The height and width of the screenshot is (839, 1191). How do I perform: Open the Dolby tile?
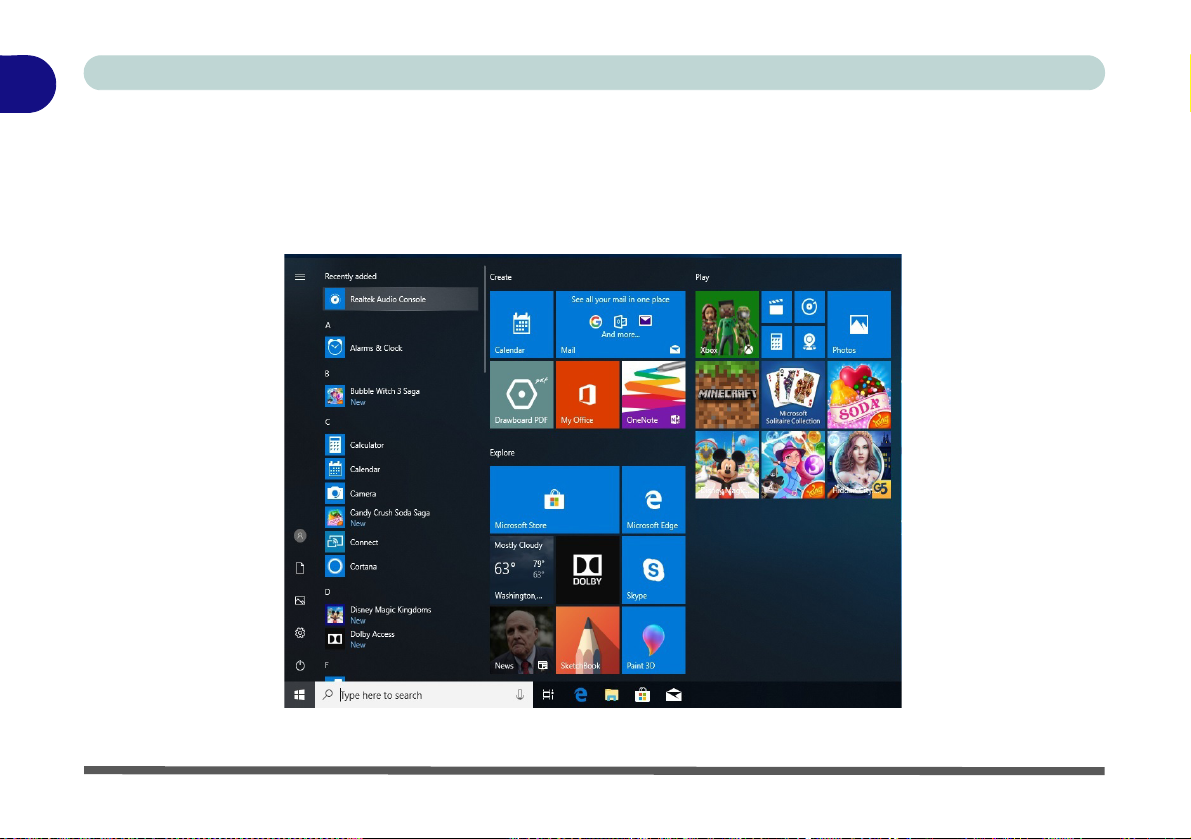(588, 570)
